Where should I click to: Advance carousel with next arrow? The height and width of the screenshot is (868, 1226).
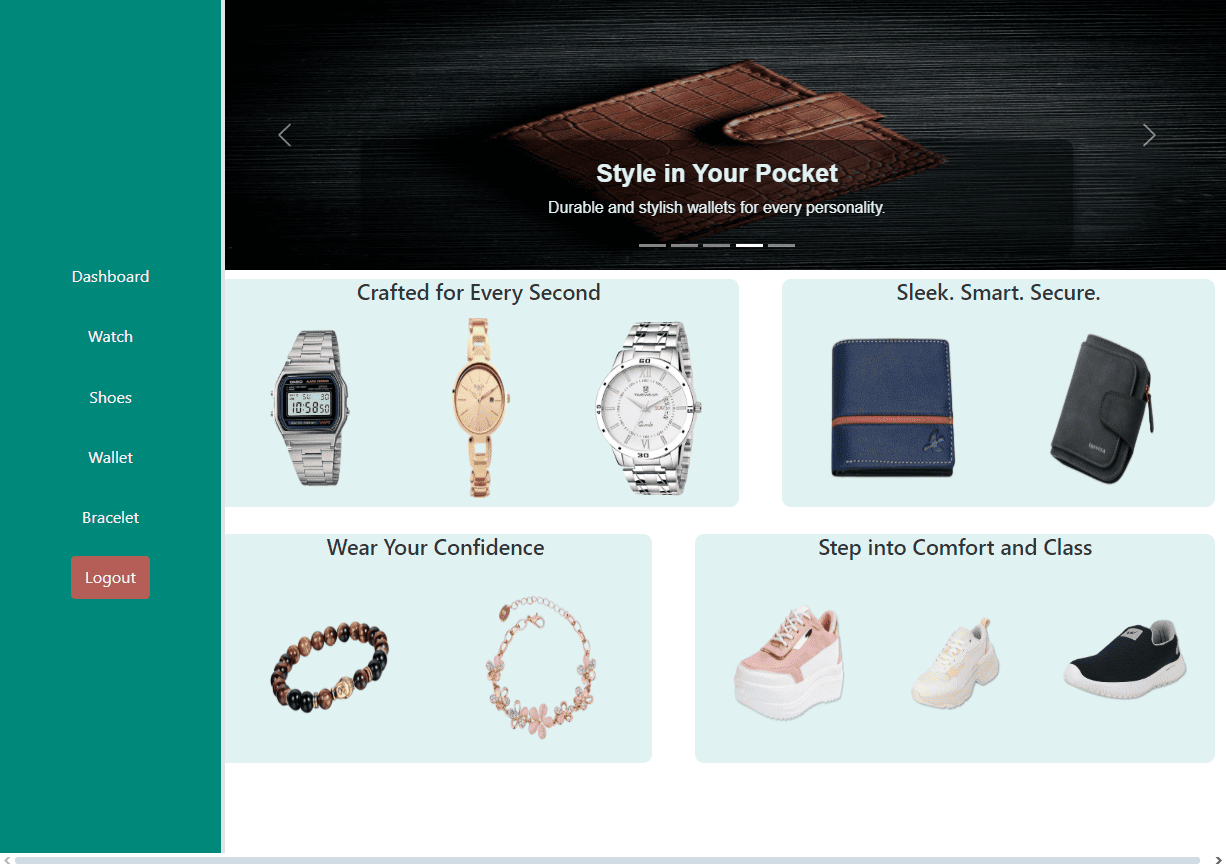1149,135
